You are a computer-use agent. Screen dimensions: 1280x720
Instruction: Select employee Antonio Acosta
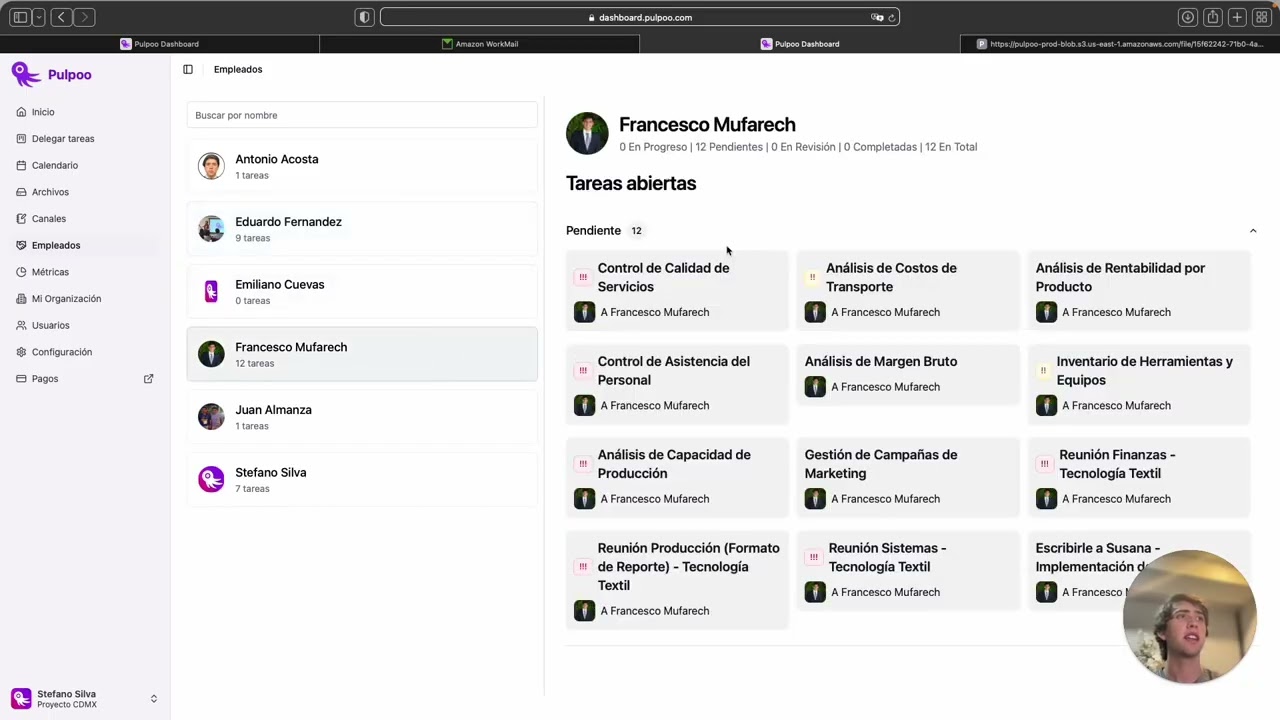(362, 166)
